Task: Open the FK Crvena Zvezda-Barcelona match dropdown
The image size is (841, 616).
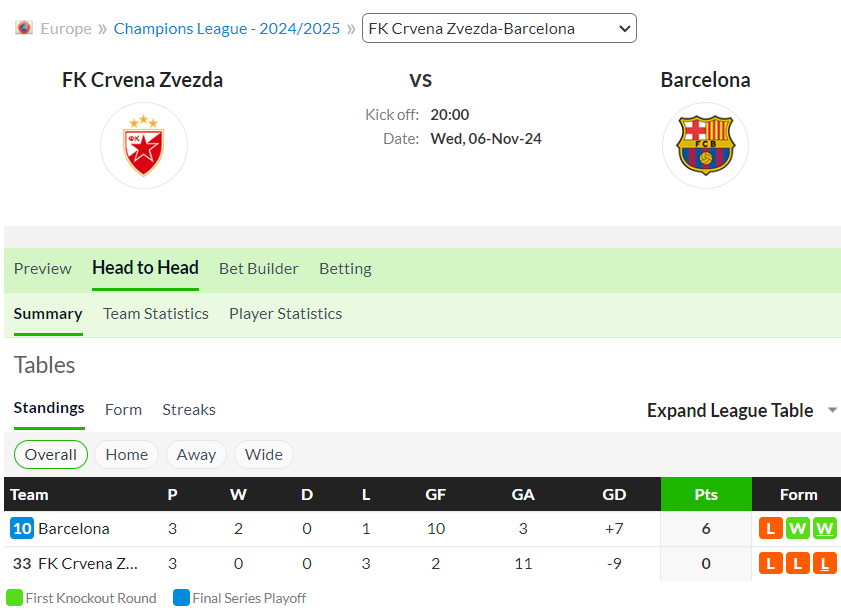Action: pos(499,28)
